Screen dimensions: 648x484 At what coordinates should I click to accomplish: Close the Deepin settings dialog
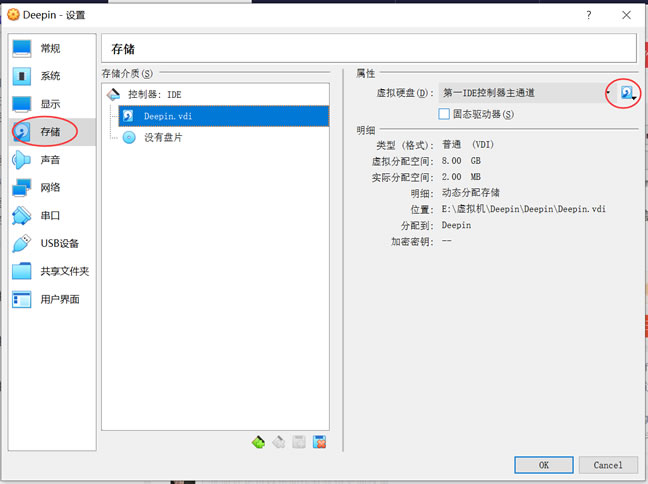(x=626, y=15)
